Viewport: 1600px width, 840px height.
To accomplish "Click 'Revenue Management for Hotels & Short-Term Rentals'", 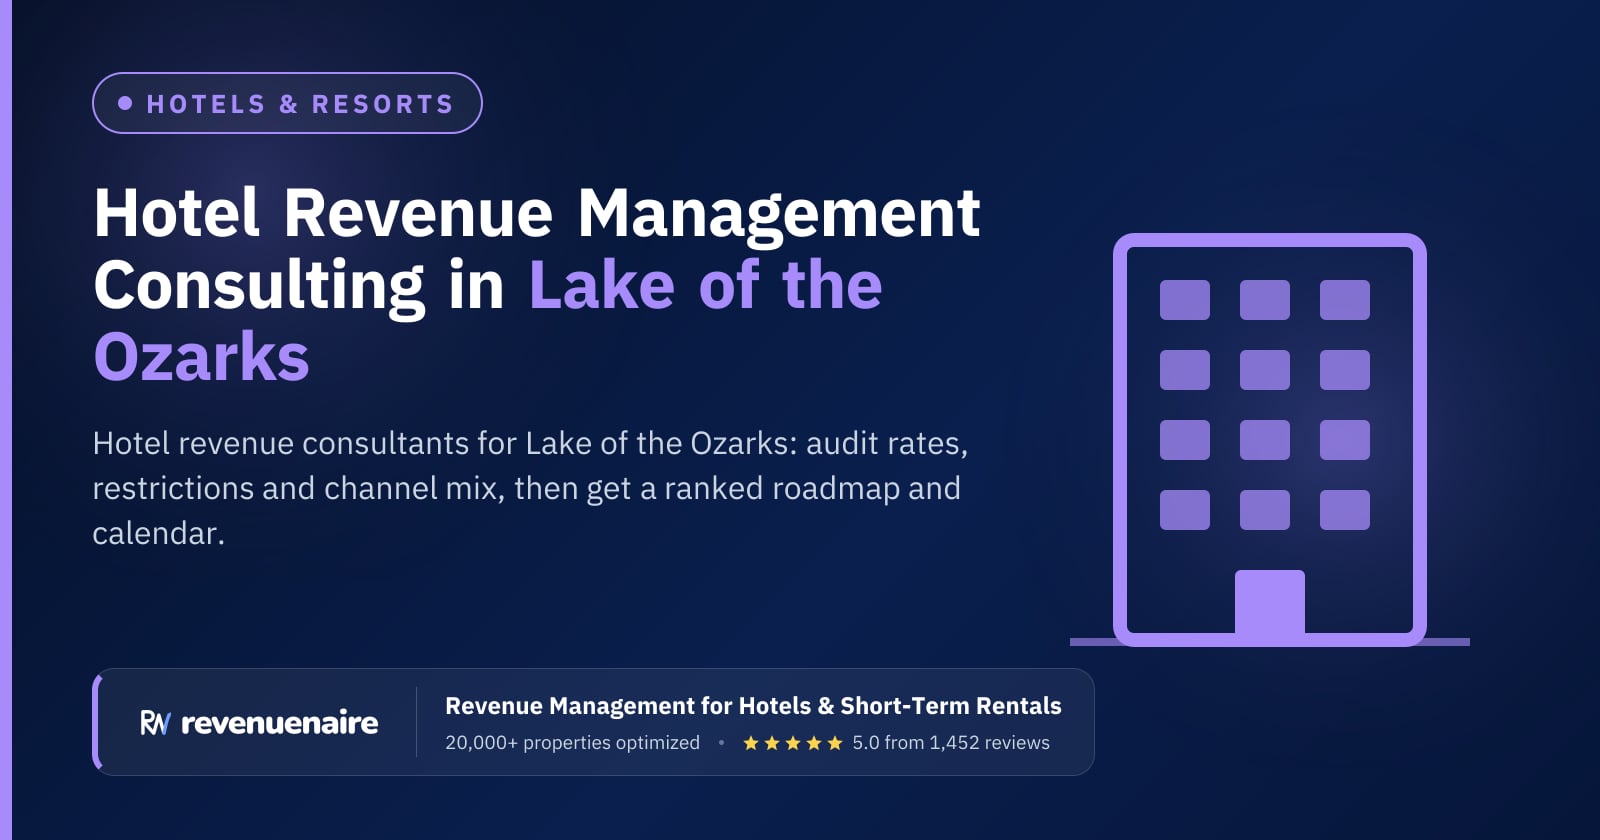I will coord(753,706).
